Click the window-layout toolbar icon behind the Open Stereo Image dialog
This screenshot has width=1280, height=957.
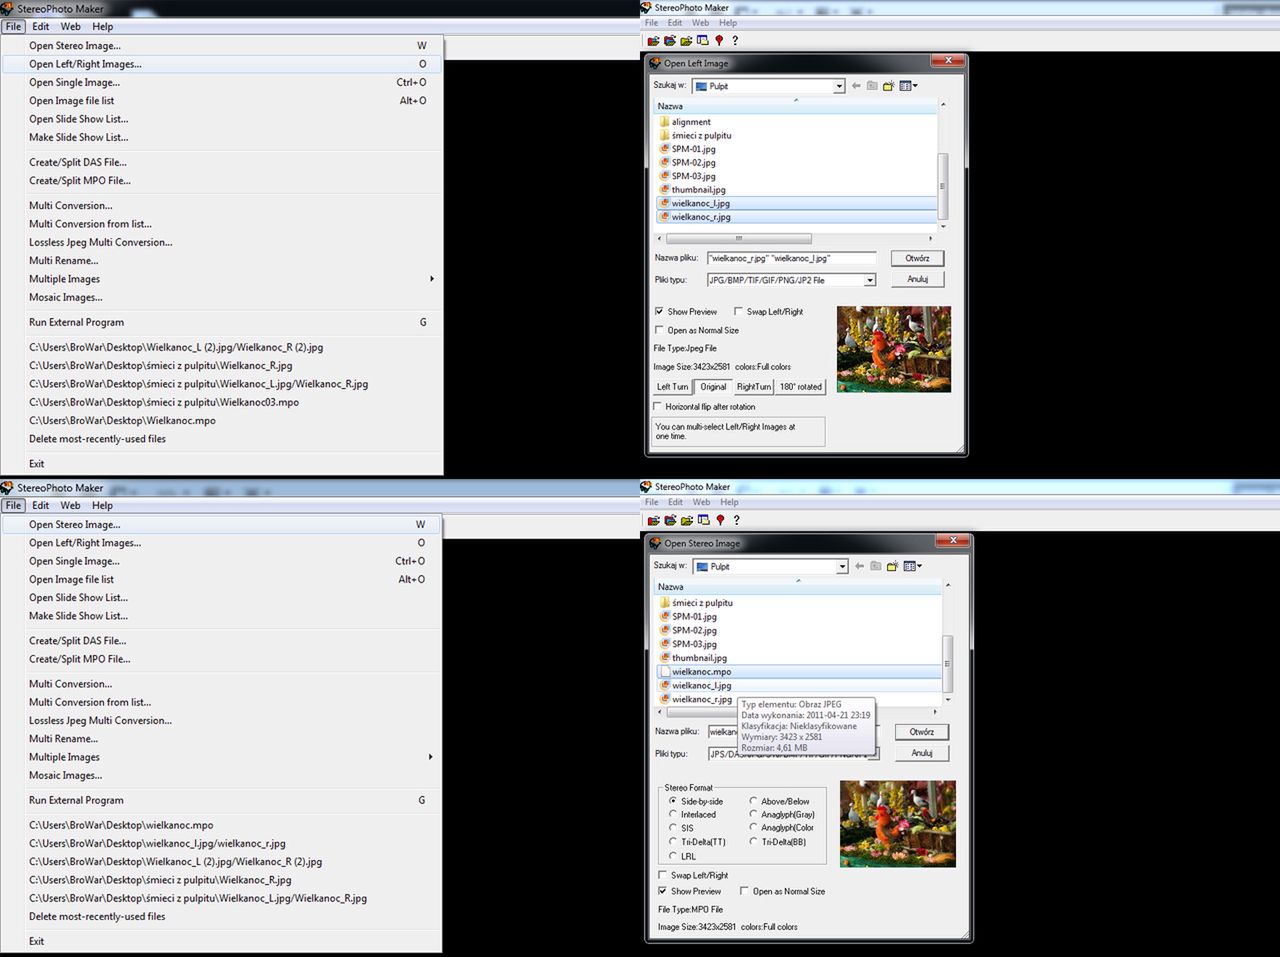[703, 520]
